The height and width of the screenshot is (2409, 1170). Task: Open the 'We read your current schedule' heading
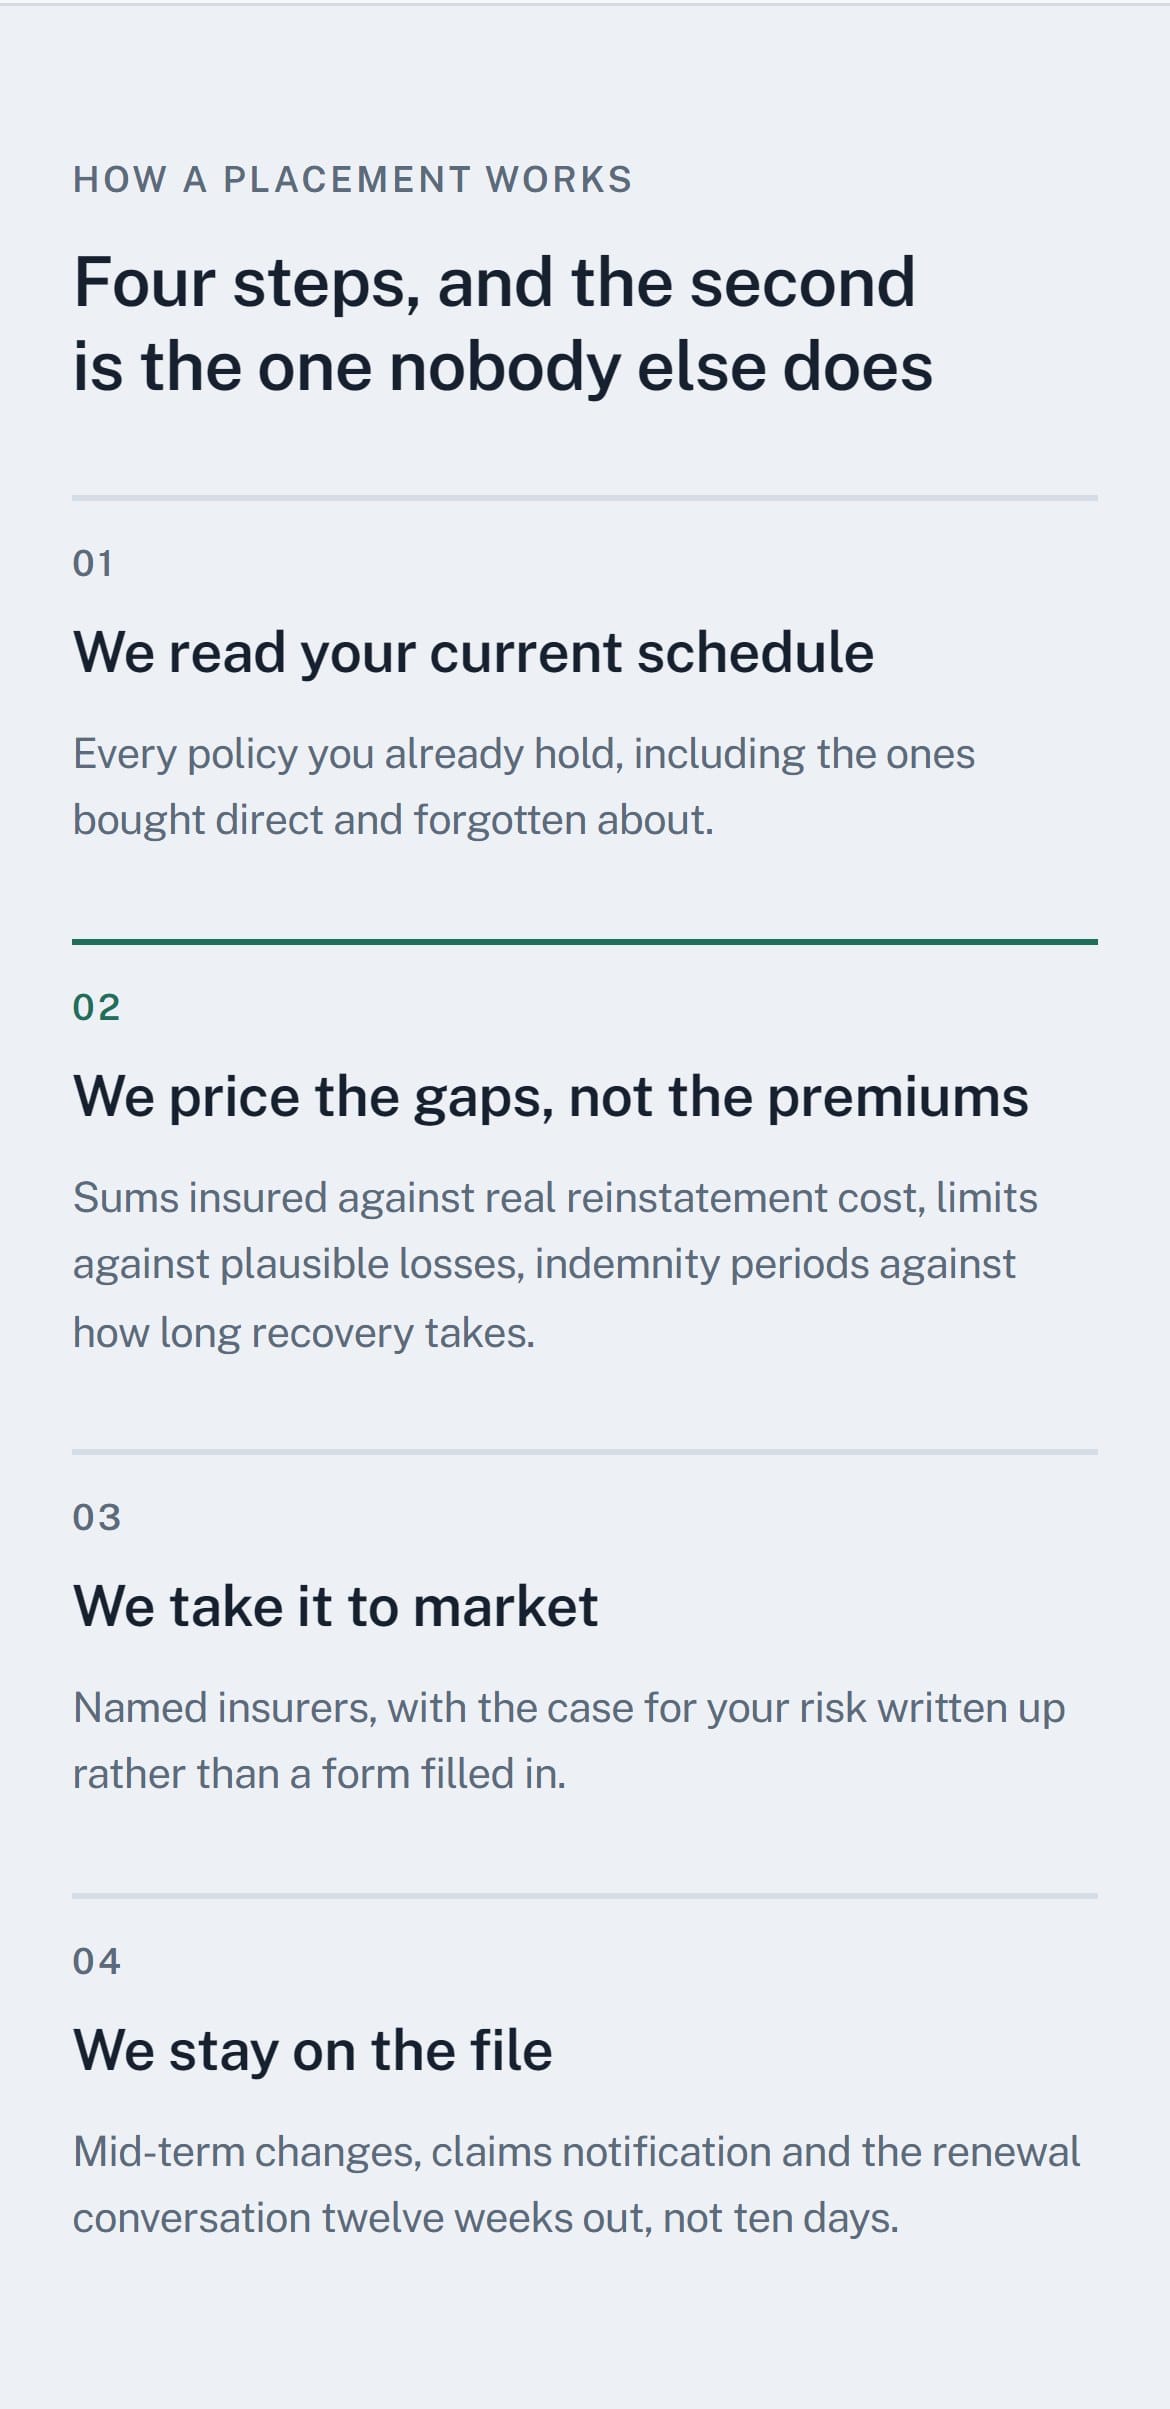click(473, 653)
